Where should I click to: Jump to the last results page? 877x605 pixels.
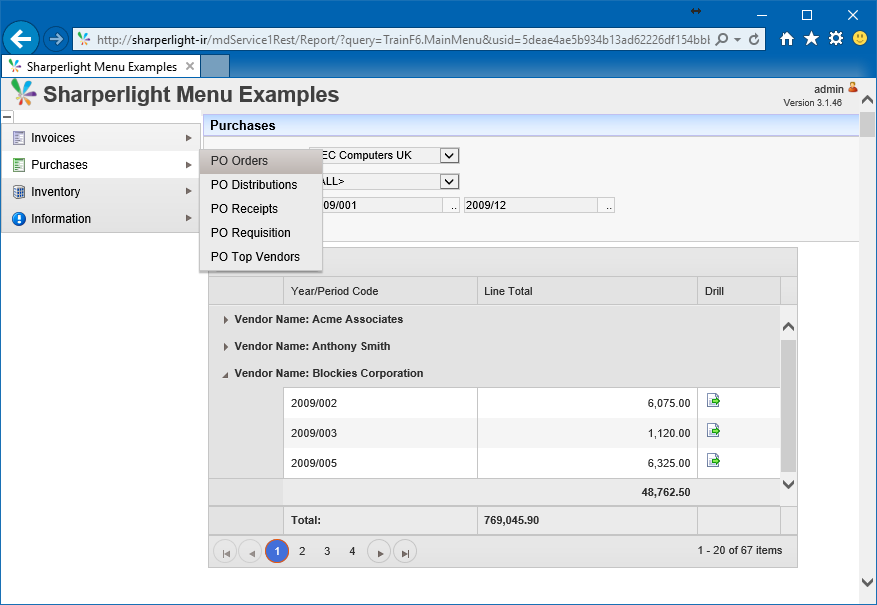tap(405, 552)
